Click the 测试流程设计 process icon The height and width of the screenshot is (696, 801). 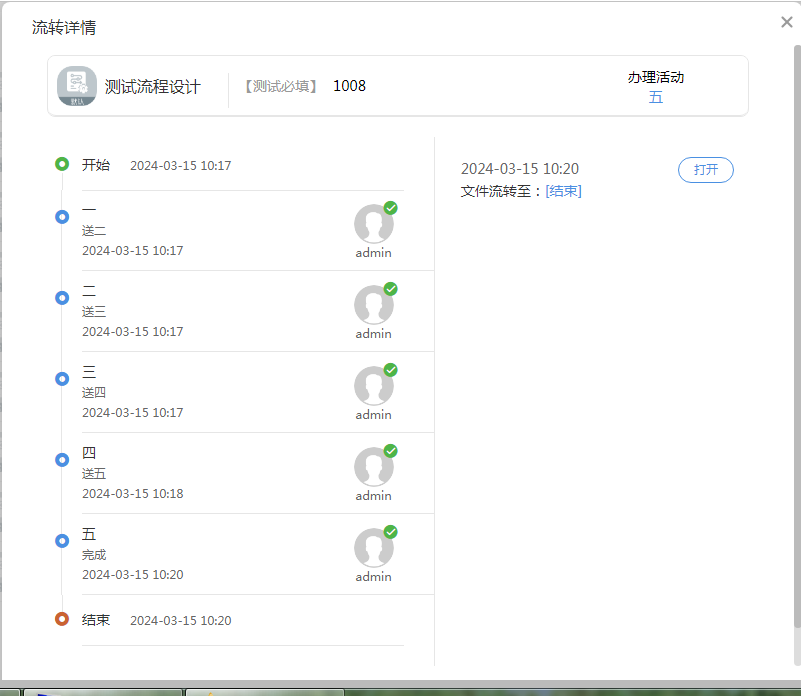[77, 86]
